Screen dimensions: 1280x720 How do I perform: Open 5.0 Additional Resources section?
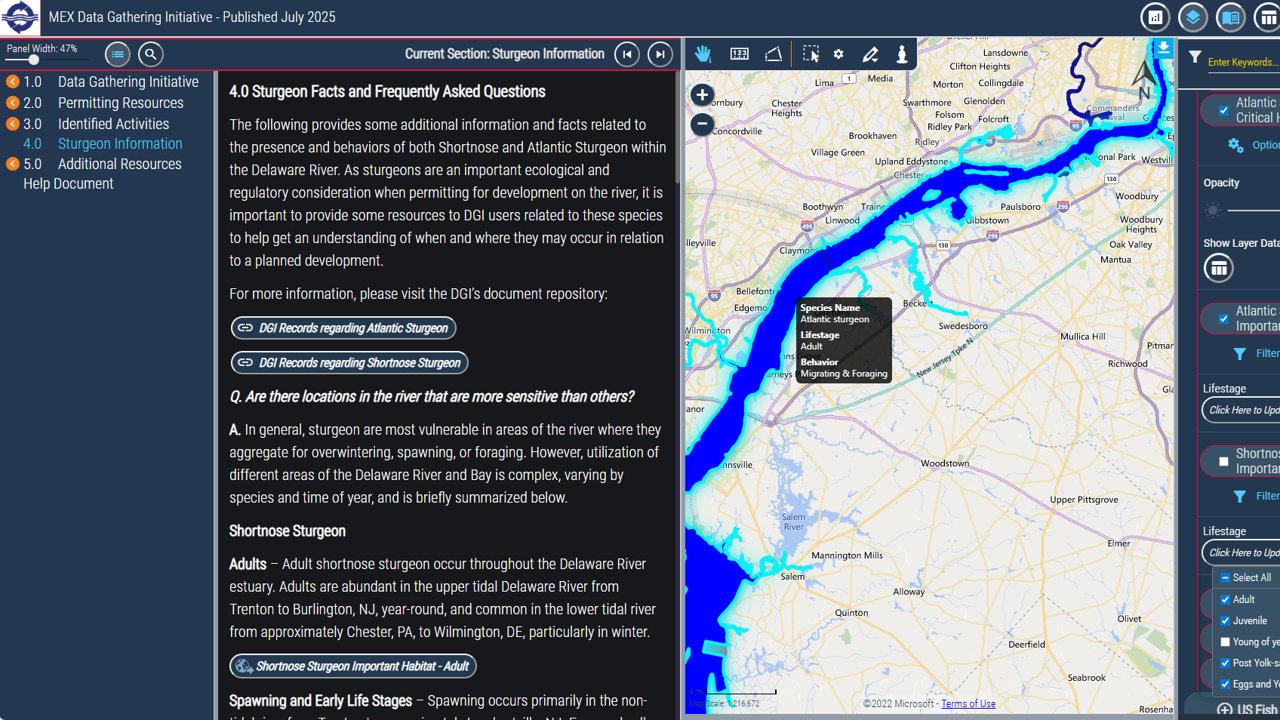[x=119, y=164]
